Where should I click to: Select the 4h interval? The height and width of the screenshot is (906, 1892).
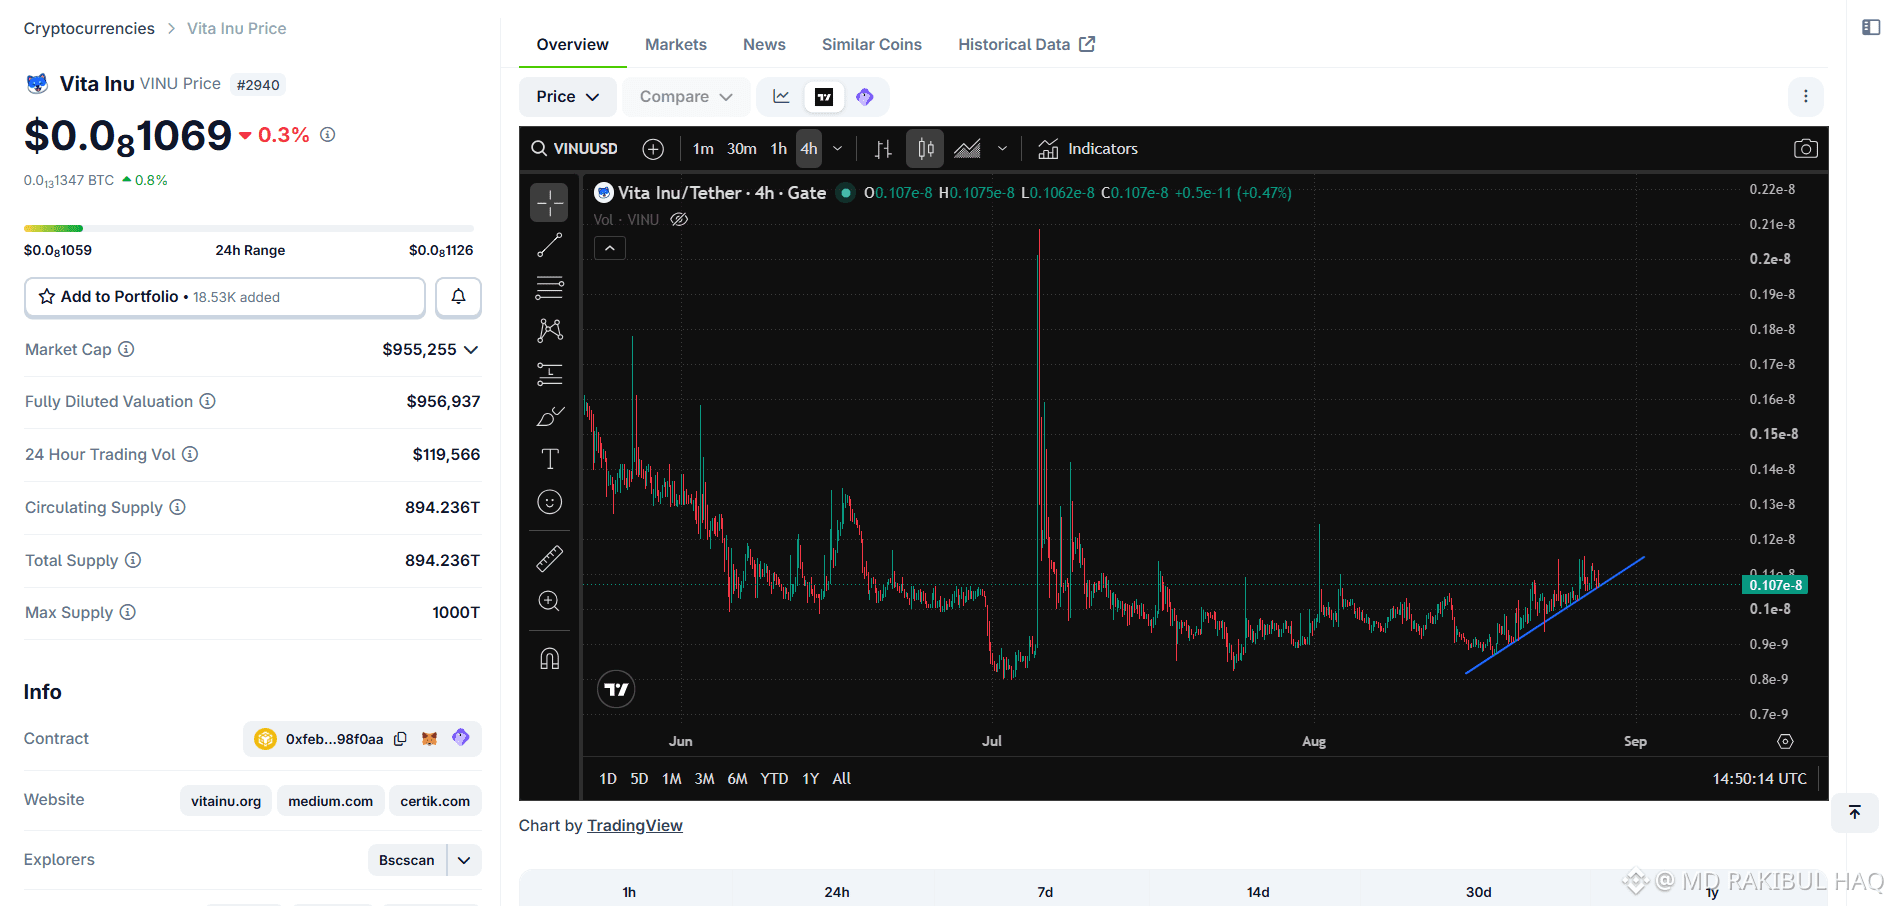[809, 149]
